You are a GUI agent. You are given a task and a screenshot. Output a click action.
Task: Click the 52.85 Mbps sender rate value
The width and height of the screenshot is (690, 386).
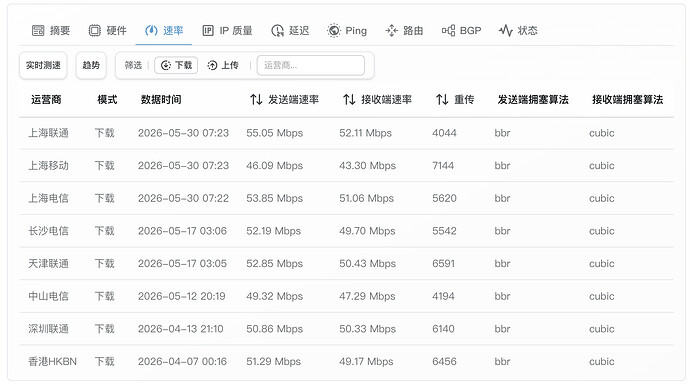click(275, 263)
